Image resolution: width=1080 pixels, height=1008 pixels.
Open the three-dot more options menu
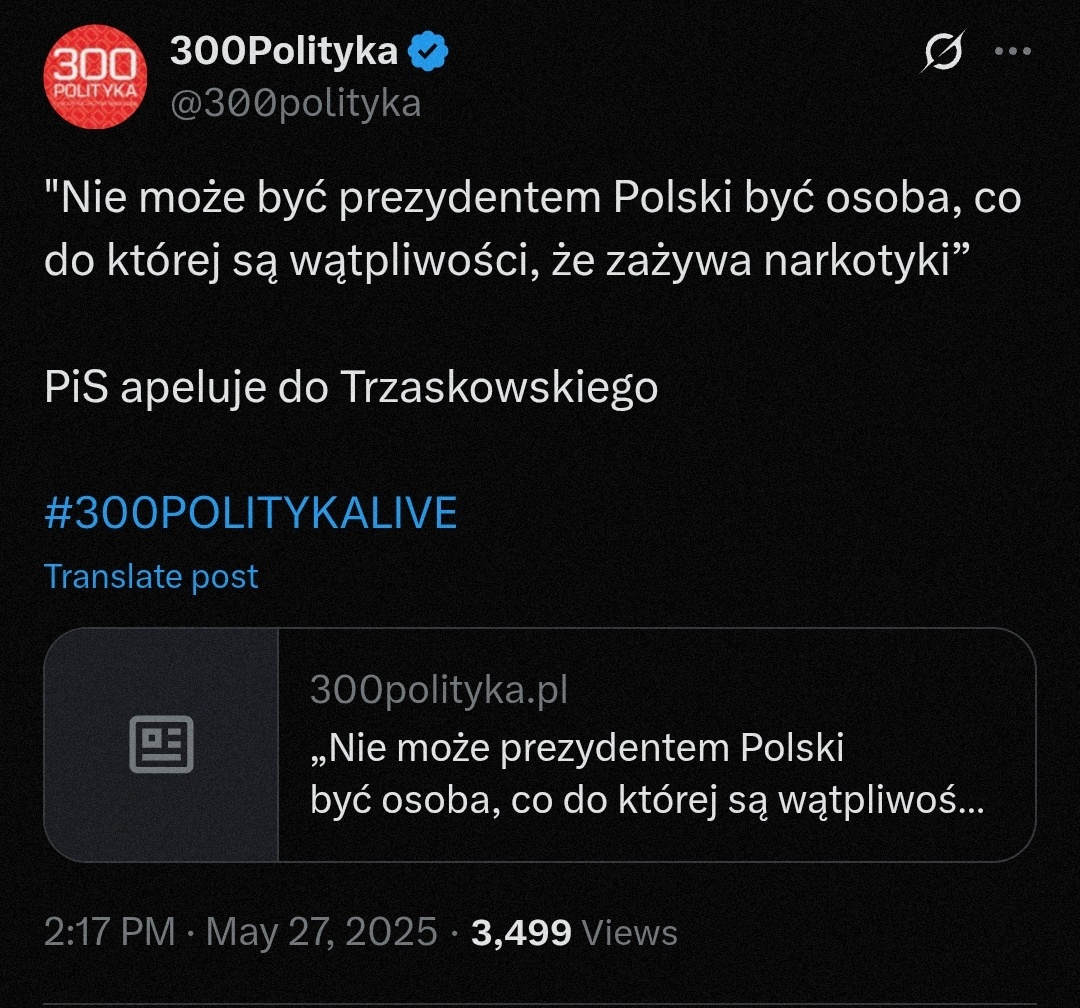(x=1012, y=52)
